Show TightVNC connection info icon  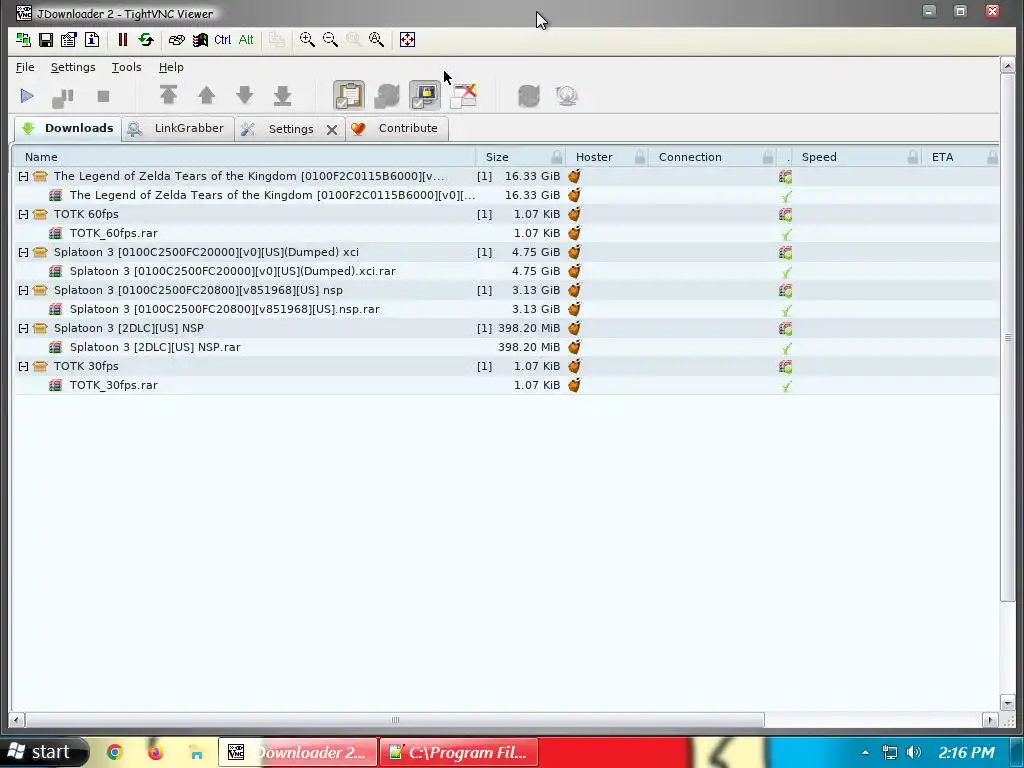[92, 40]
